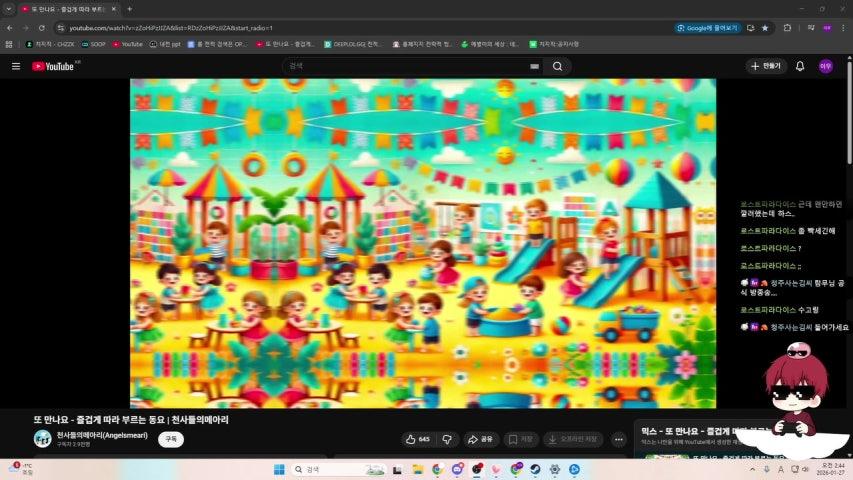Image resolution: width=853 pixels, height=480 pixels.
Task: Open the Angelsmeari channel name link
Action: 102,435
